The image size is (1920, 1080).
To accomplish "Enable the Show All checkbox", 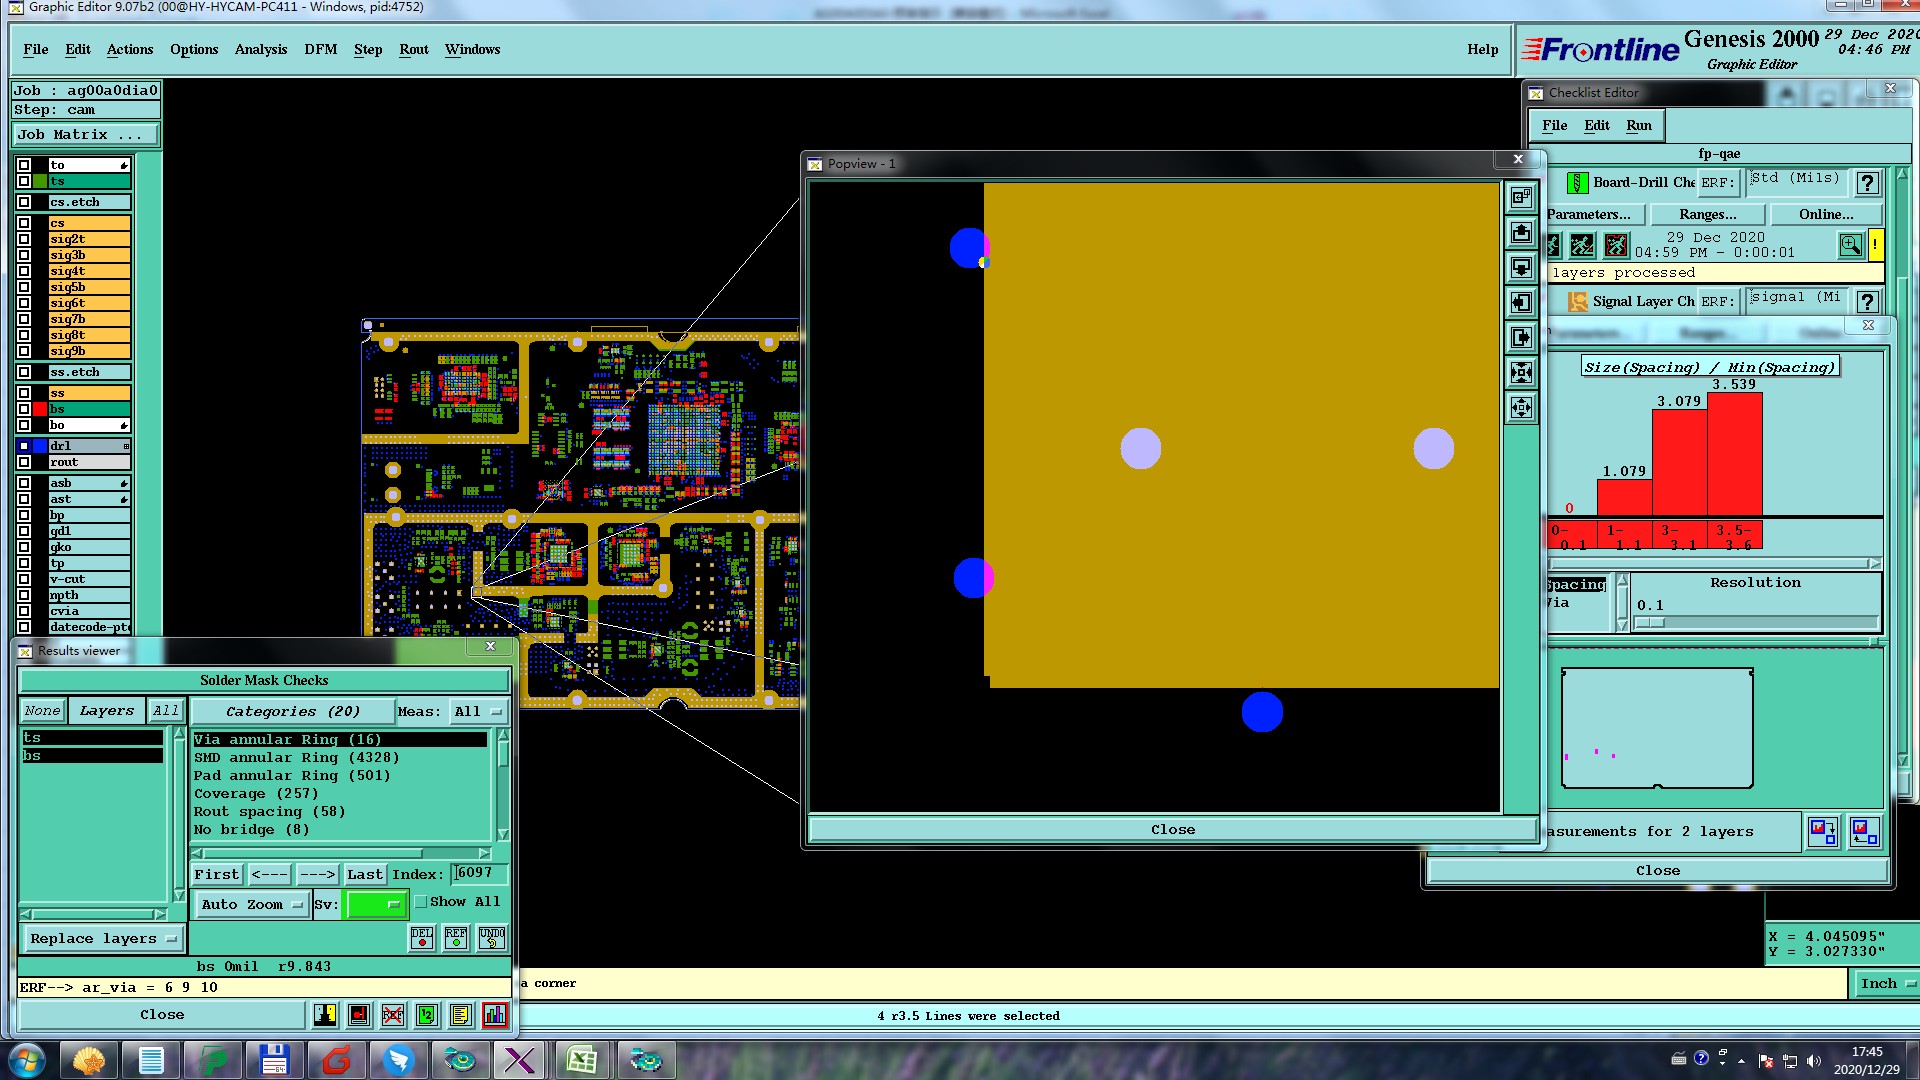I will (x=421, y=902).
